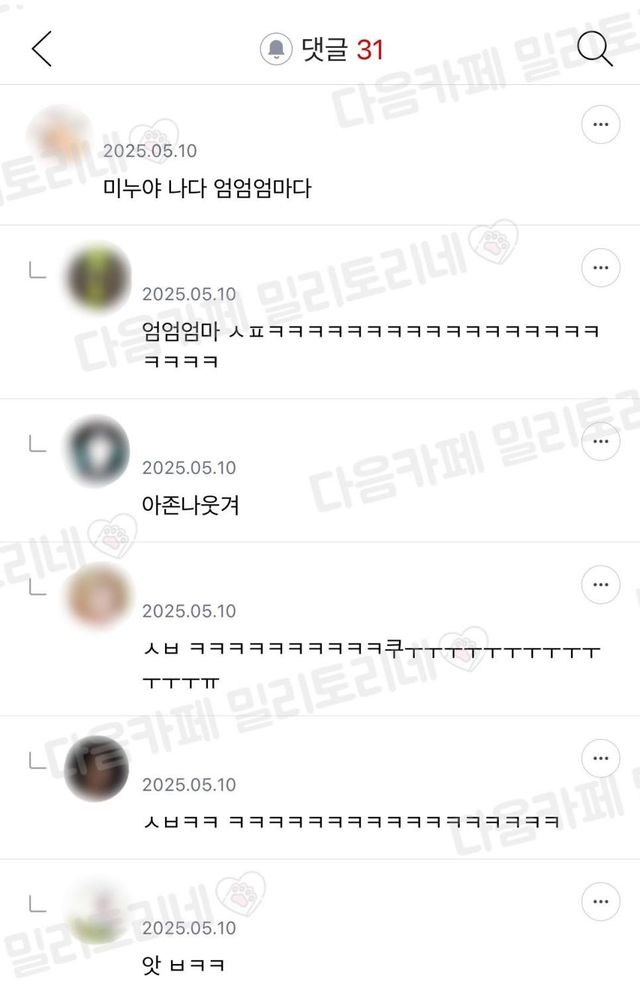Open the search magnifier icon

pos(594,48)
